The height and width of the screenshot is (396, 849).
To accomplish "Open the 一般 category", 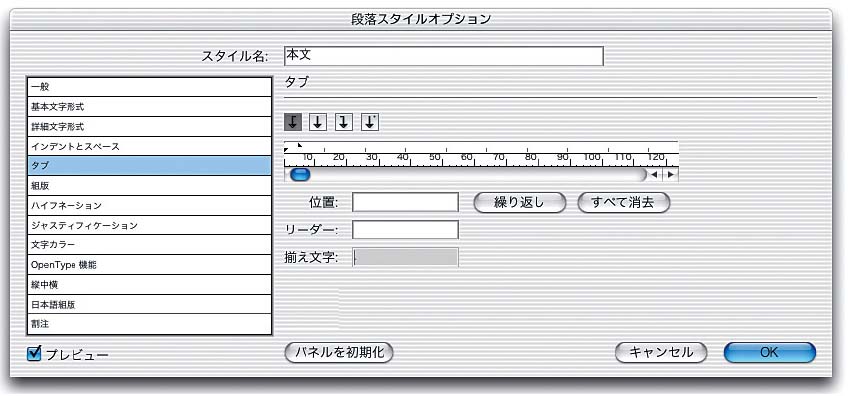I will tap(149, 87).
